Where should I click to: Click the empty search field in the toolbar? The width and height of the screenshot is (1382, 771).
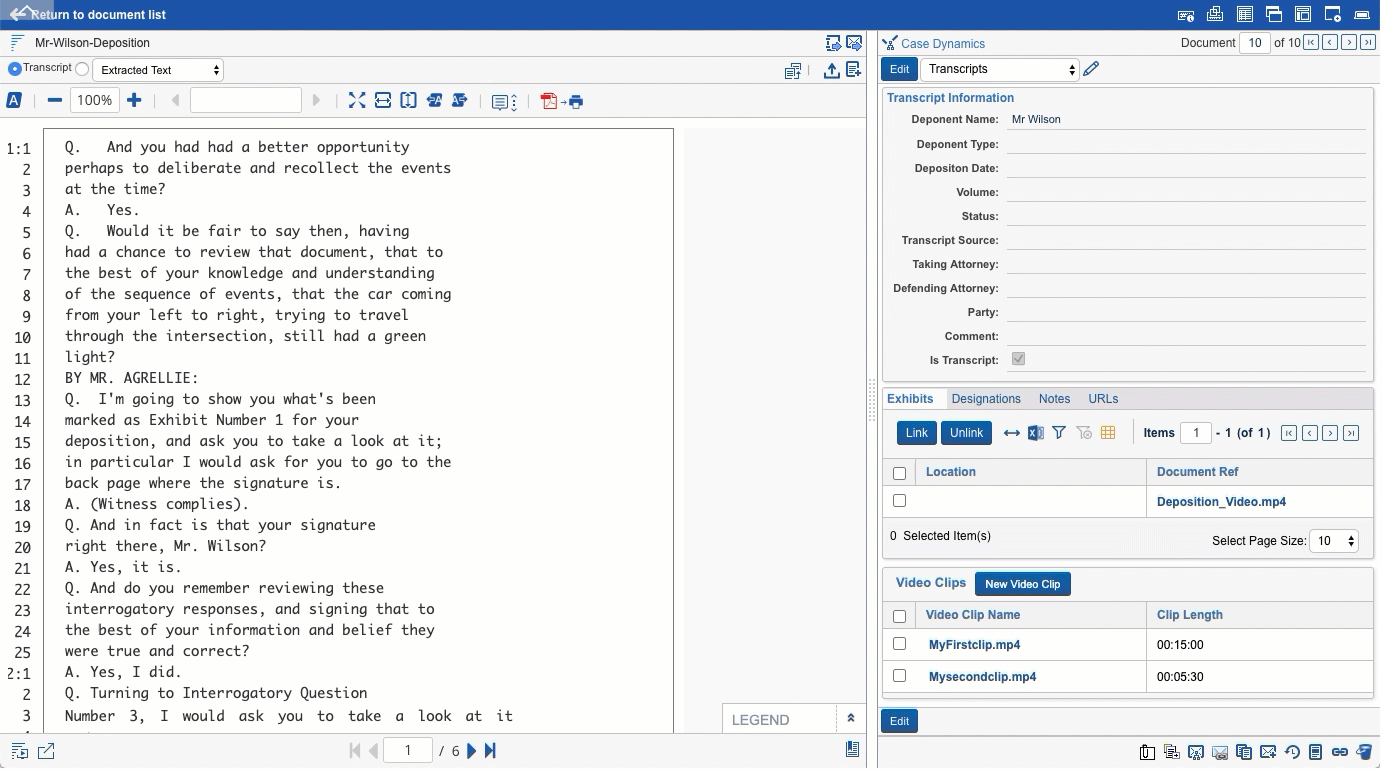point(246,100)
